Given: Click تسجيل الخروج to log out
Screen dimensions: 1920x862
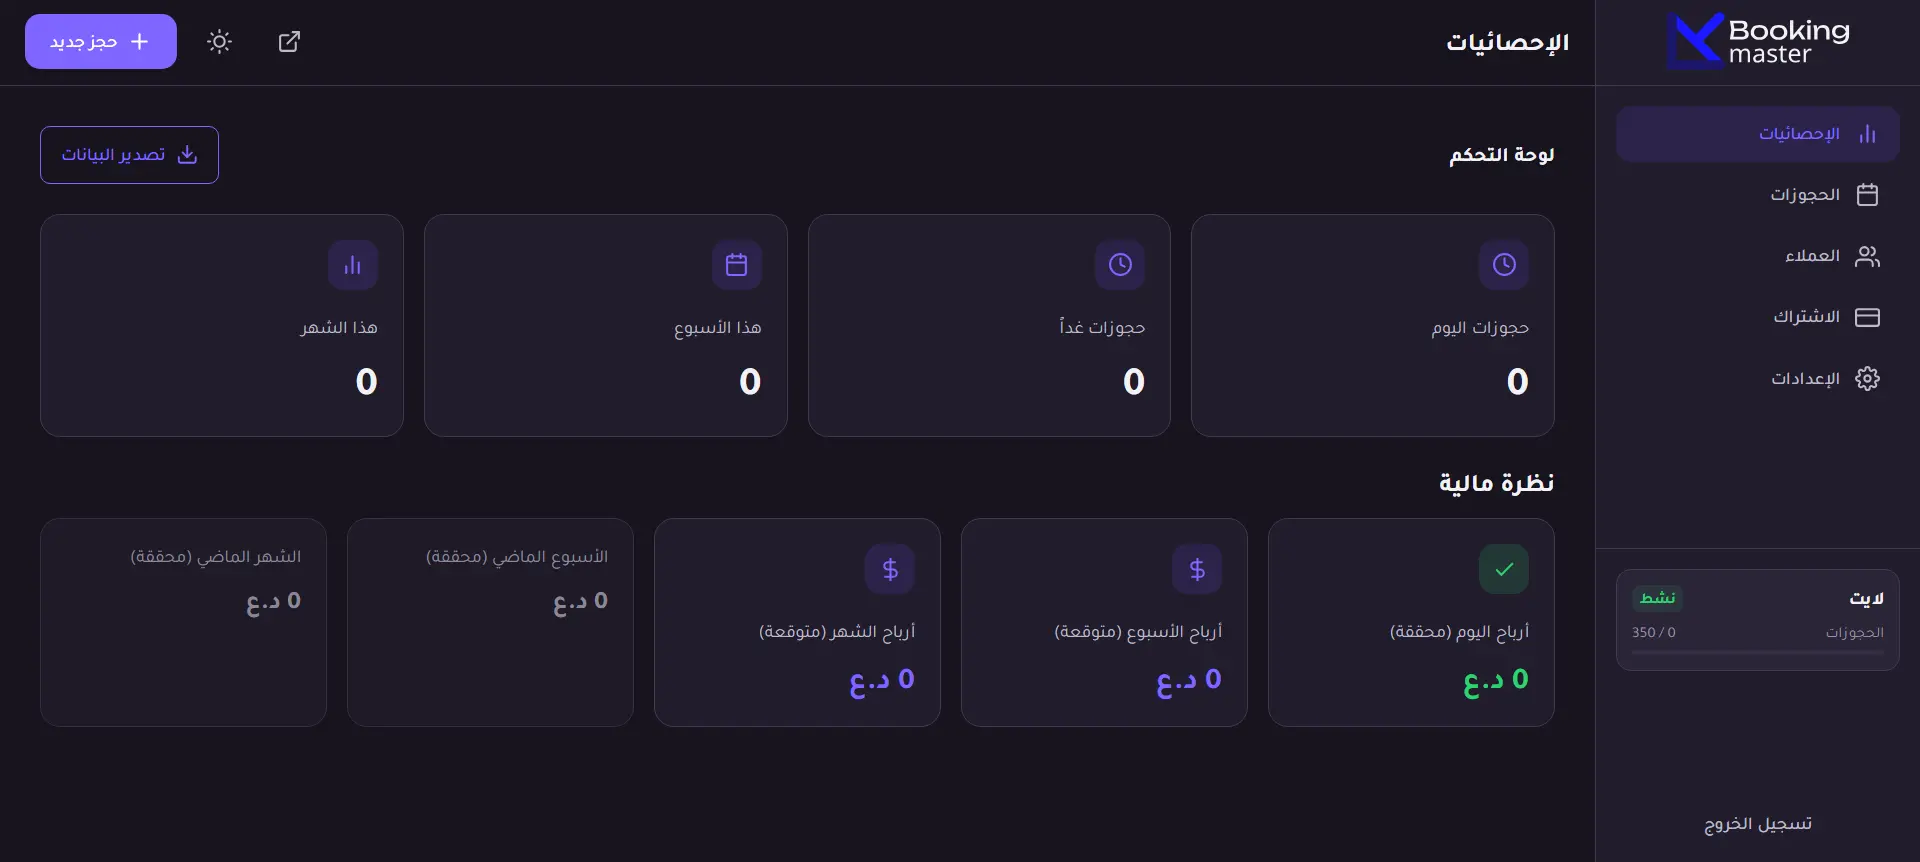Looking at the screenshot, I should (x=1758, y=824).
